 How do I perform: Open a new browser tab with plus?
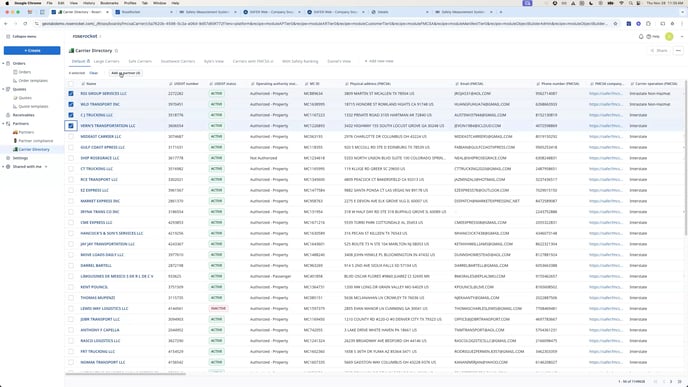[501, 12]
